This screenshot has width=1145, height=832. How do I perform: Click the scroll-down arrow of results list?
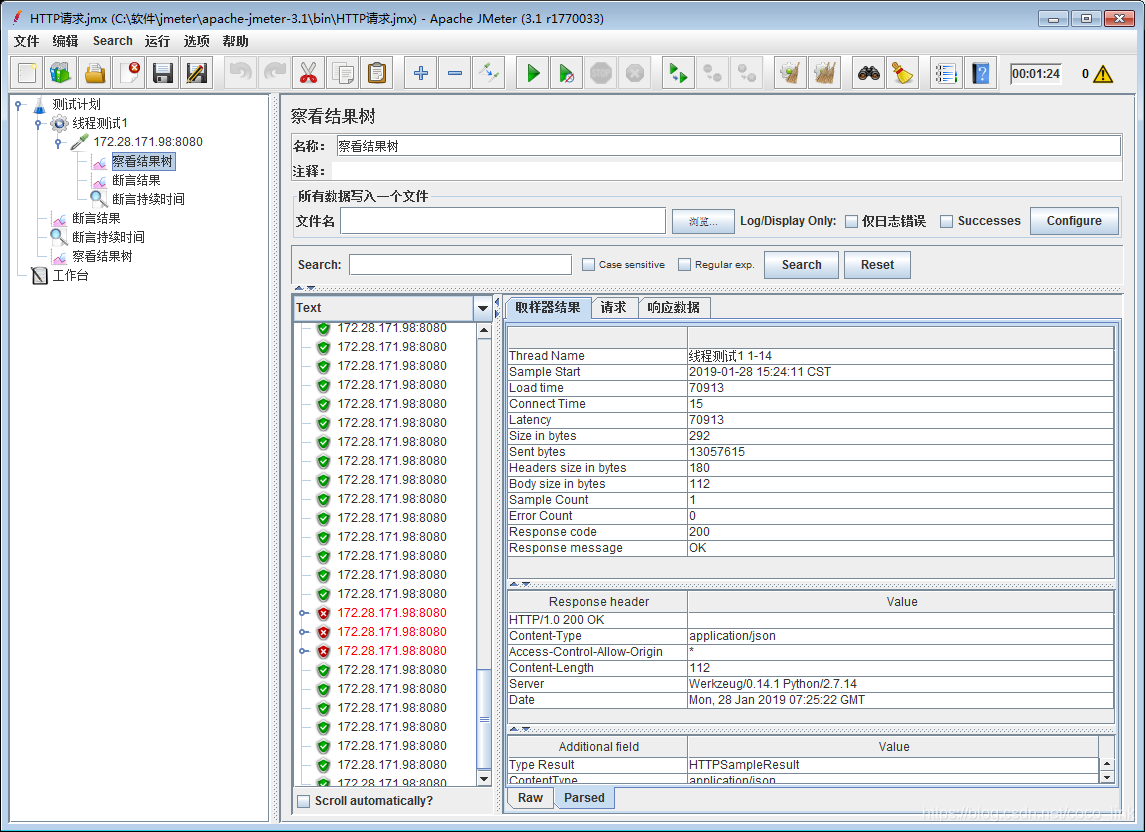pyautogui.click(x=484, y=779)
